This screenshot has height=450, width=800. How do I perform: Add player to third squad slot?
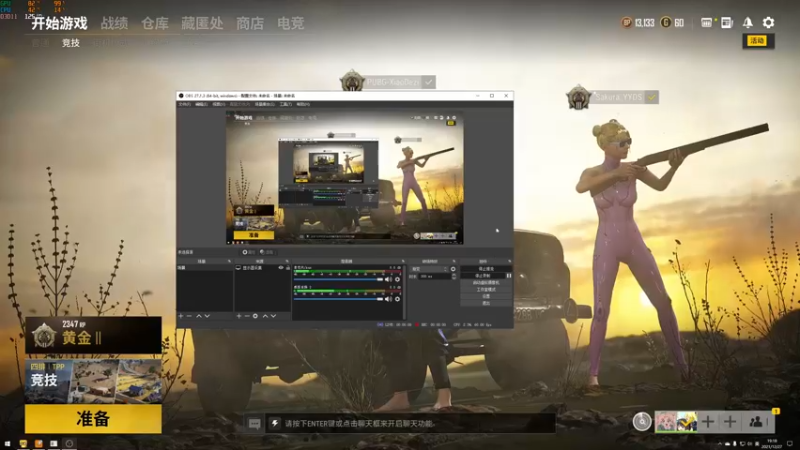click(x=708, y=421)
